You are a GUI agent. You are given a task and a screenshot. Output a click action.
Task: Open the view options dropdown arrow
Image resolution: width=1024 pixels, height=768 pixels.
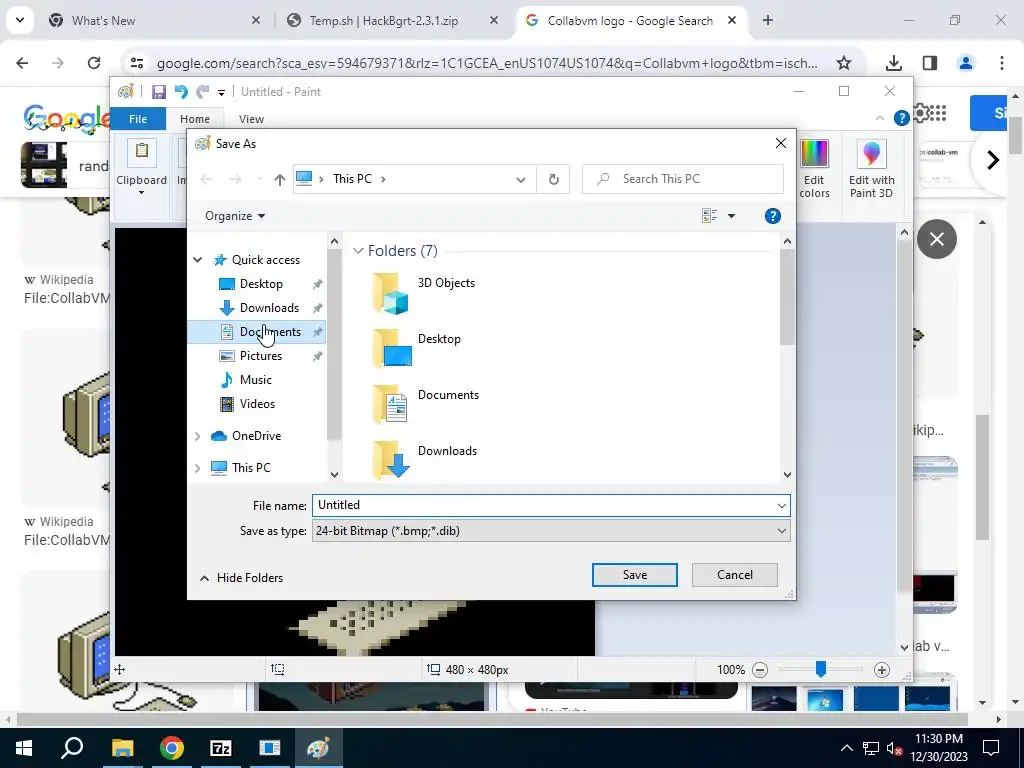click(731, 216)
